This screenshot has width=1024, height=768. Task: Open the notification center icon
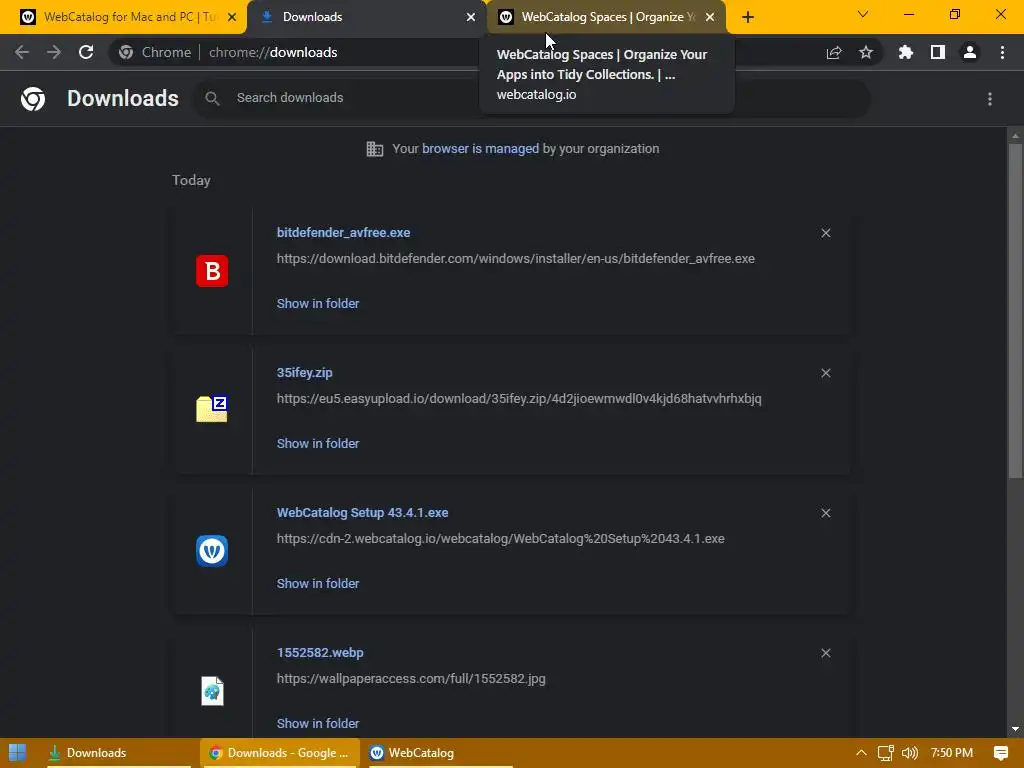(1000, 753)
